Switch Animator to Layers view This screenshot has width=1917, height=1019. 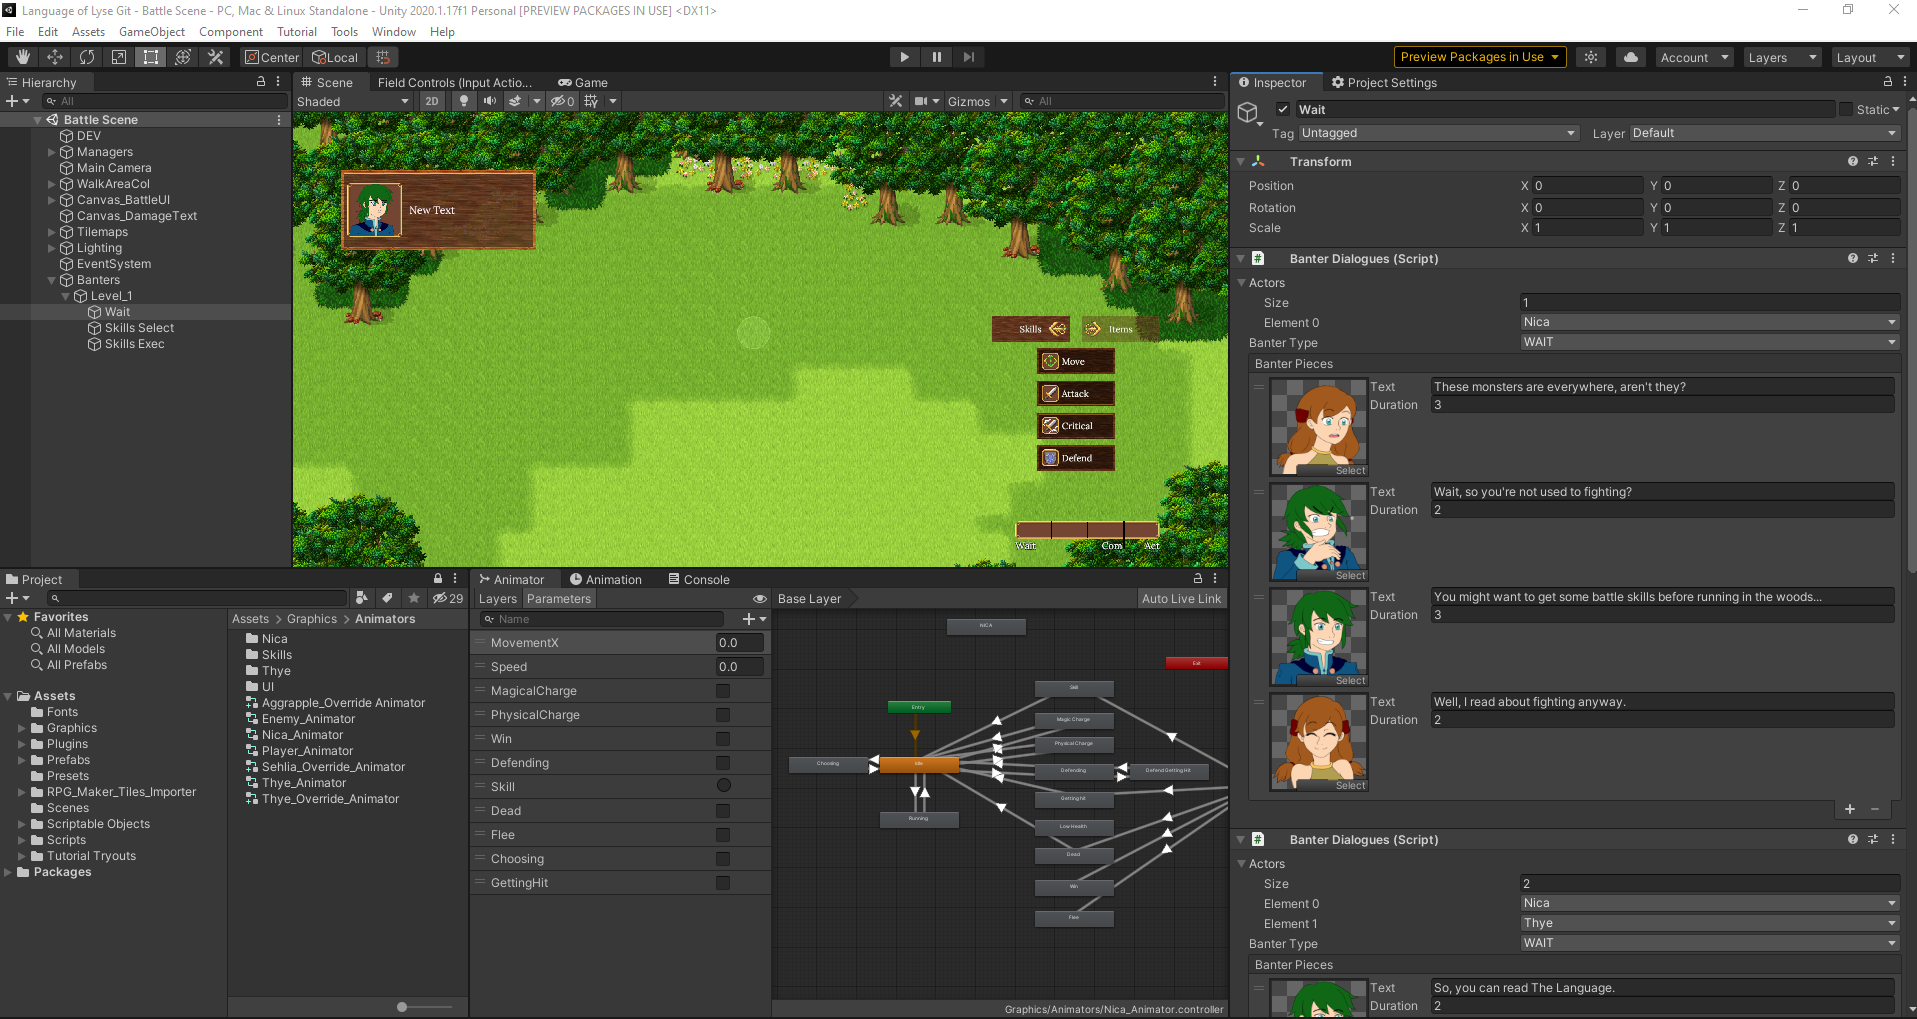(x=498, y=599)
